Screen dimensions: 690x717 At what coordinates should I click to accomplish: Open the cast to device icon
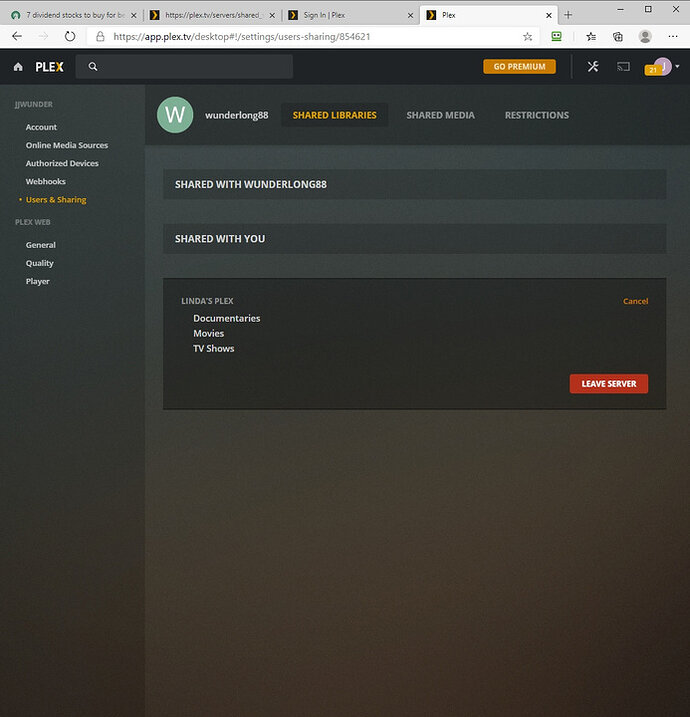coord(624,67)
